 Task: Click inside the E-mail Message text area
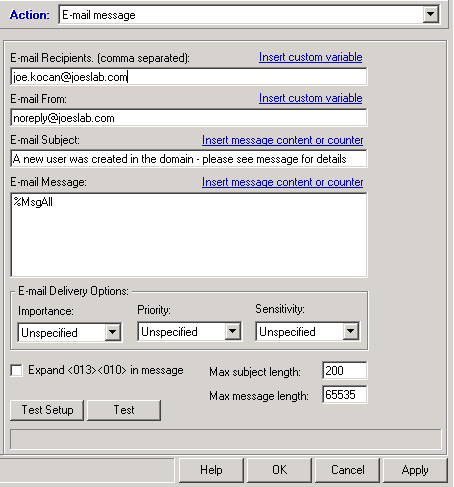pos(189,235)
